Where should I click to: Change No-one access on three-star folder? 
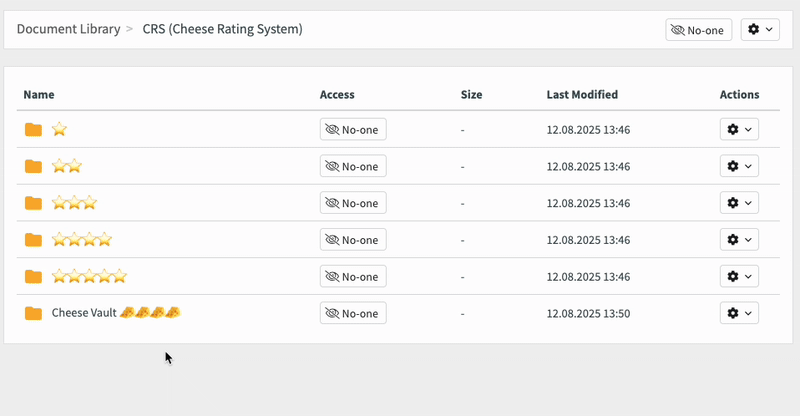coord(353,203)
